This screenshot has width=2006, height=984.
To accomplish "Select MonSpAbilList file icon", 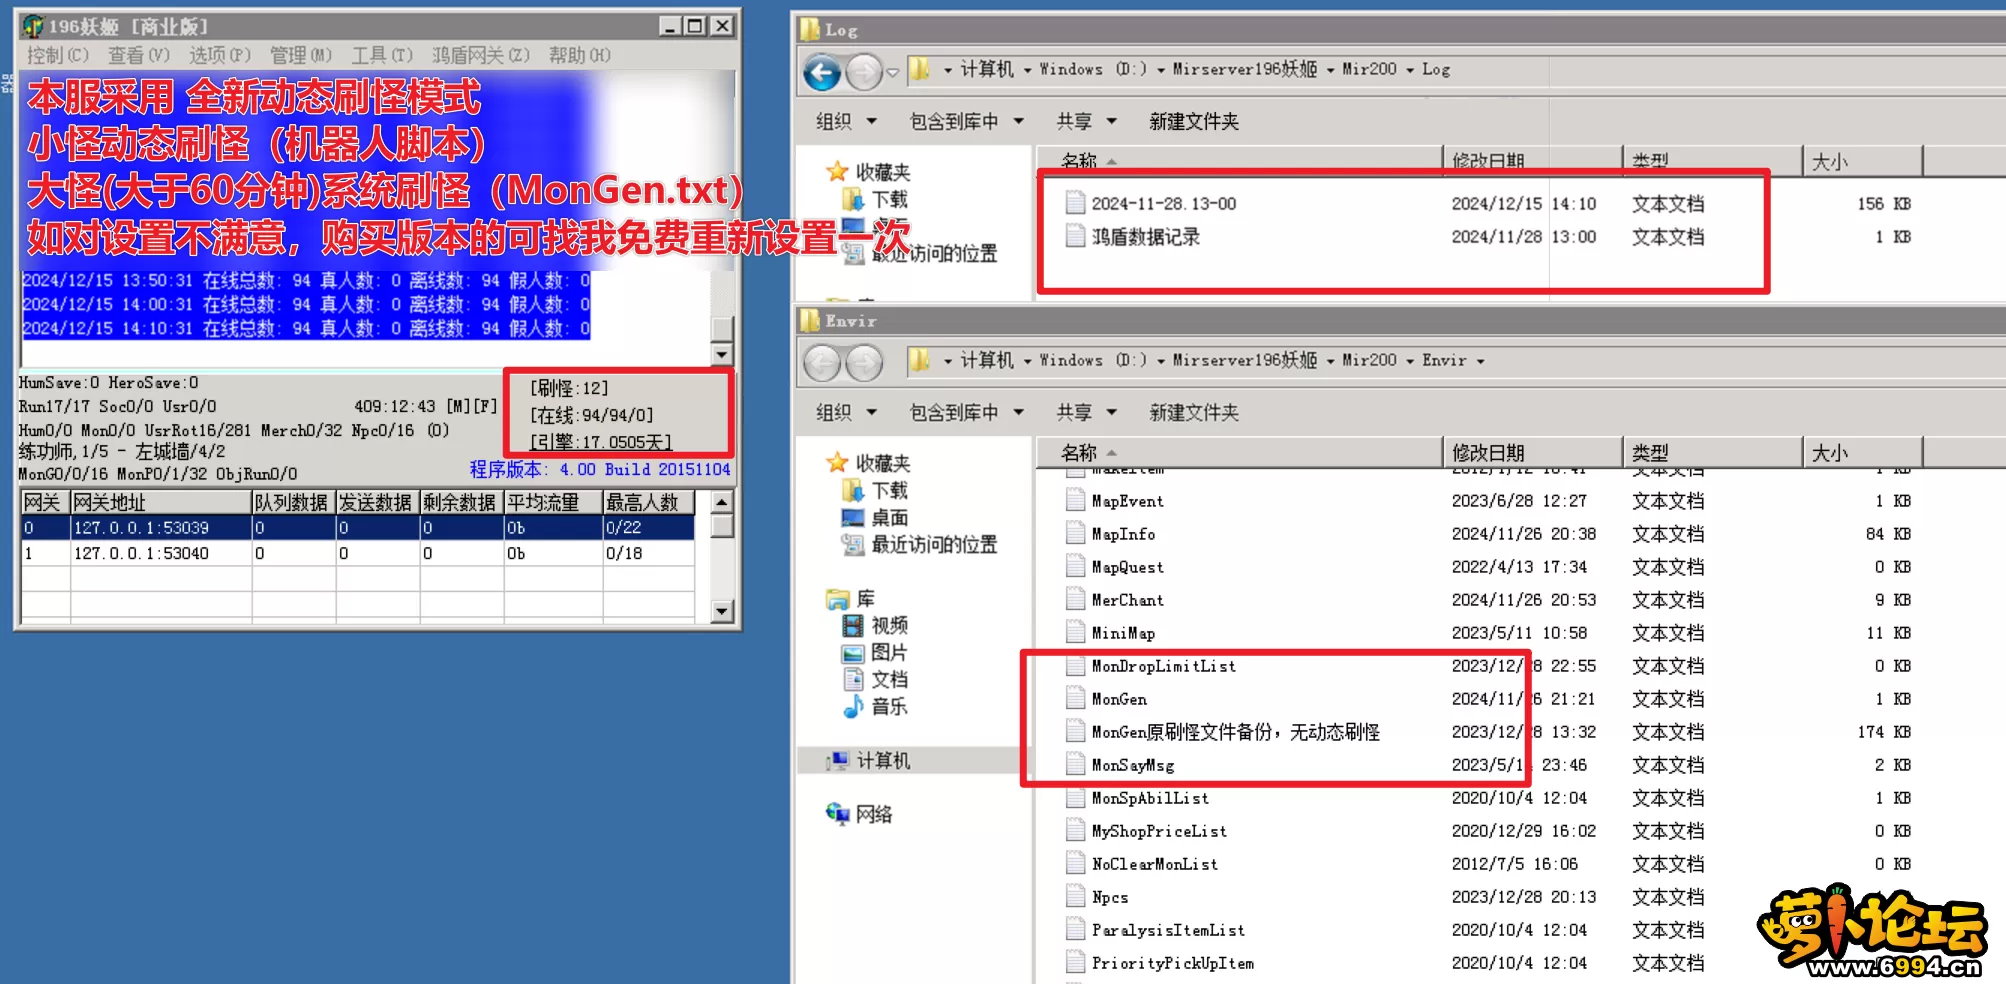I will coord(1075,797).
